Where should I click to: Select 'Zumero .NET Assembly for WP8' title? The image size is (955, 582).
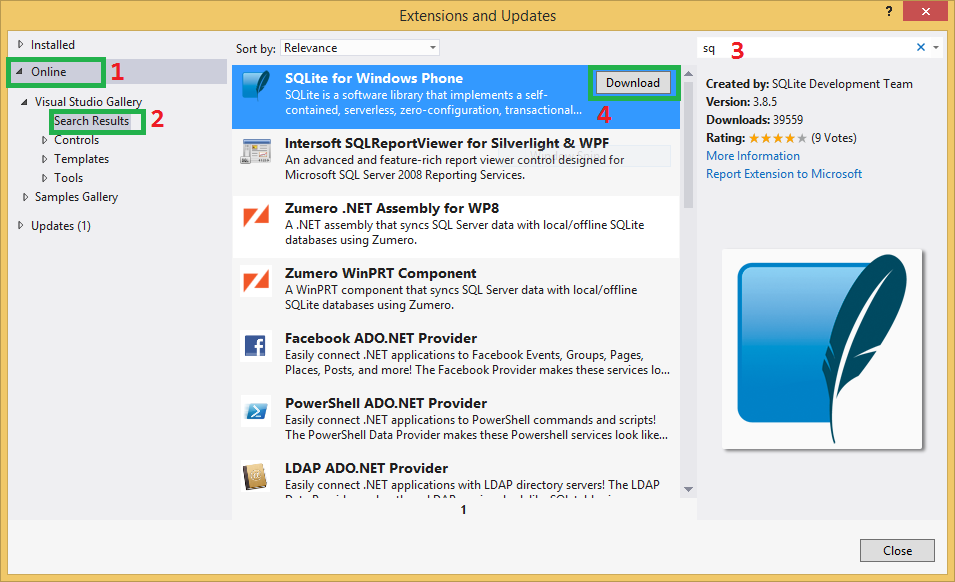click(x=392, y=208)
